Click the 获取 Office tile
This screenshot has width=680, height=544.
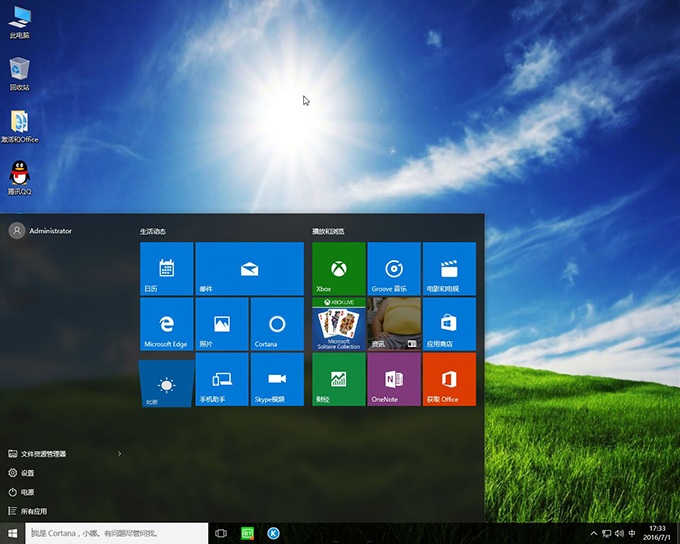coord(449,379)
